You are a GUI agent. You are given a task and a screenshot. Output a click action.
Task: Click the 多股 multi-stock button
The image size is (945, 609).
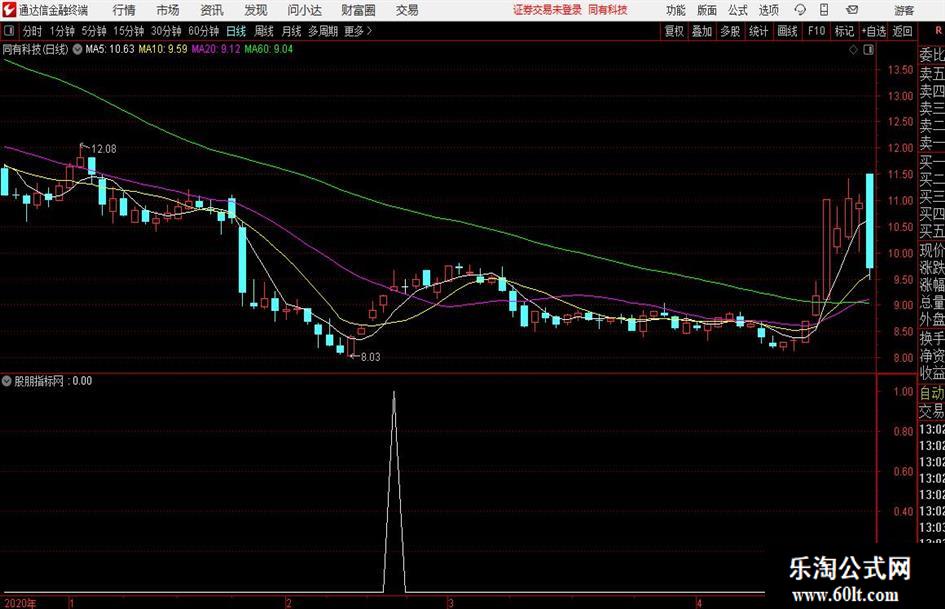point(730,31)
